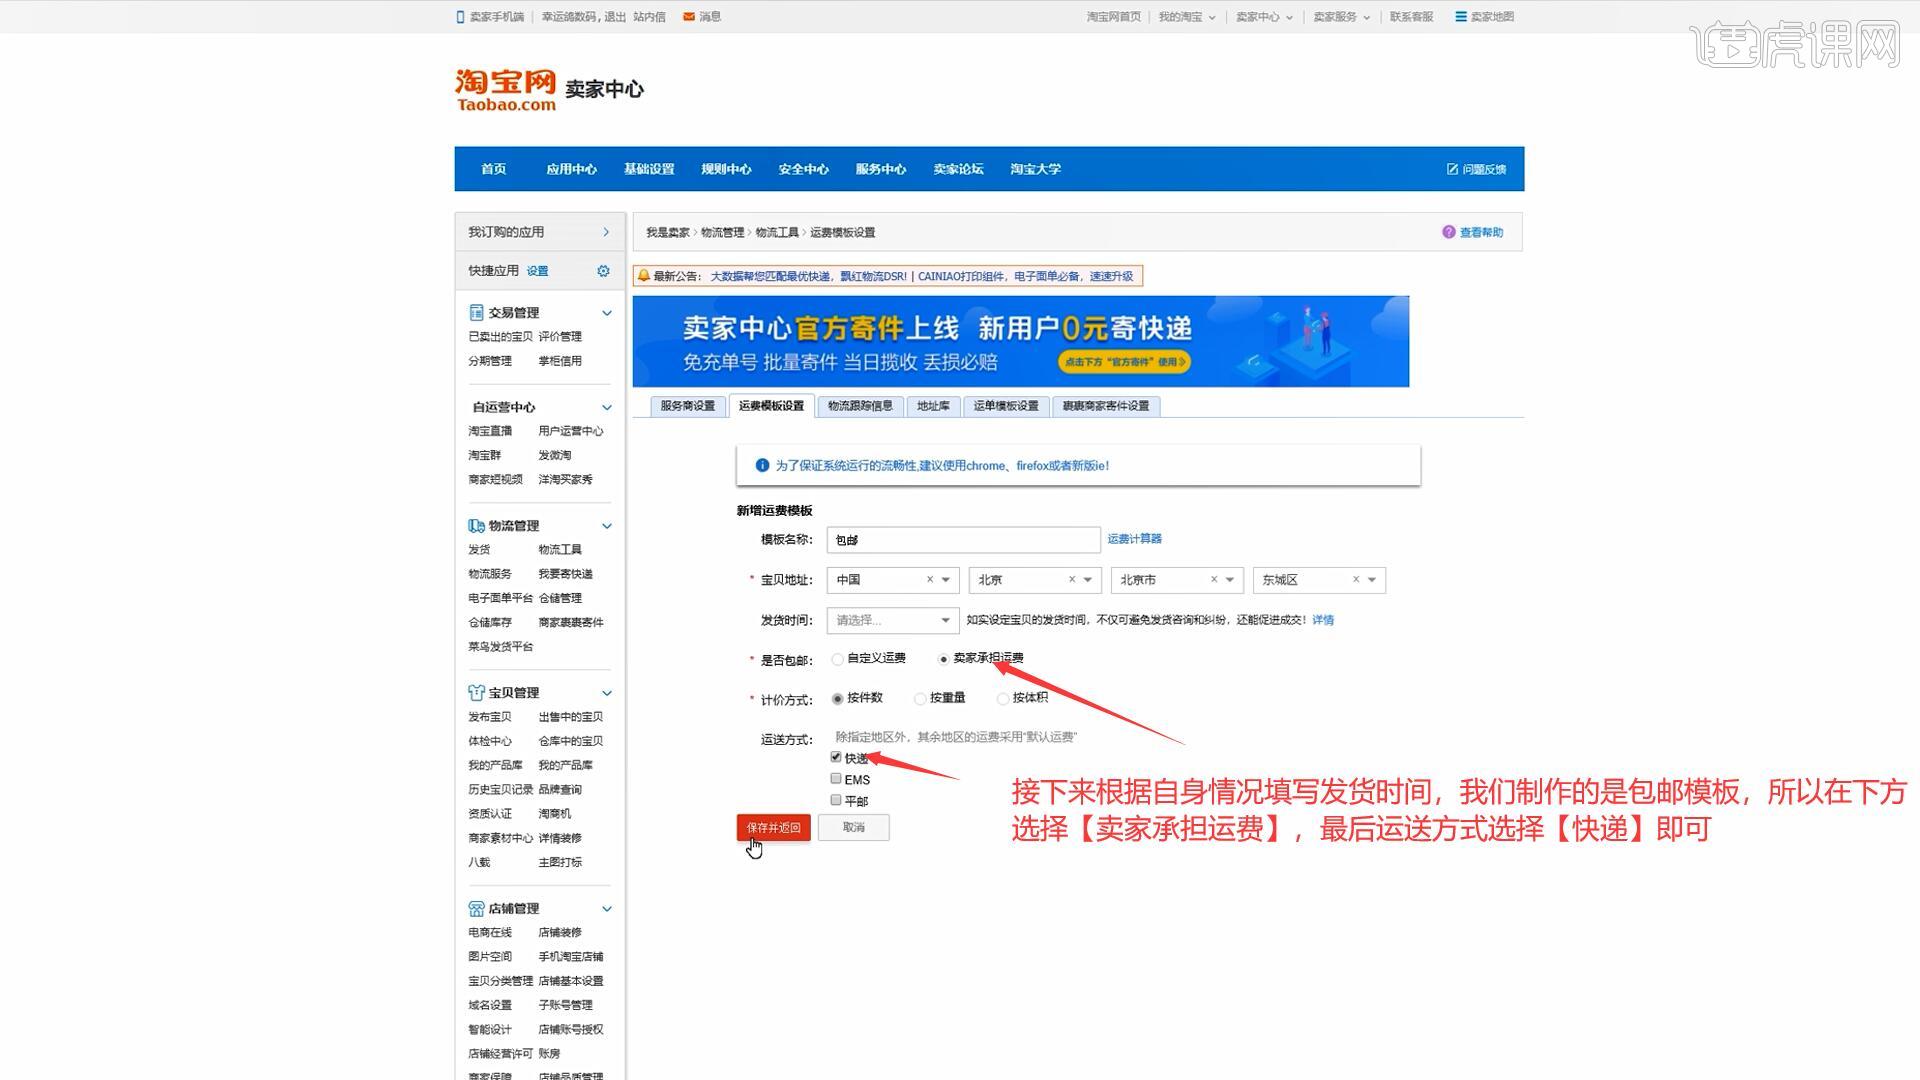Open the 物流工具 sidebar link

coord(560,550)
